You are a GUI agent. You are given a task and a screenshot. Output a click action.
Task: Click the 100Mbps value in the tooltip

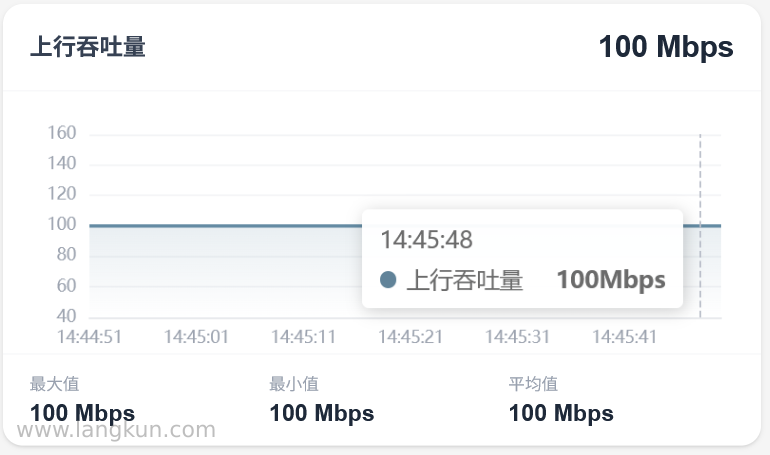(611, 280)
